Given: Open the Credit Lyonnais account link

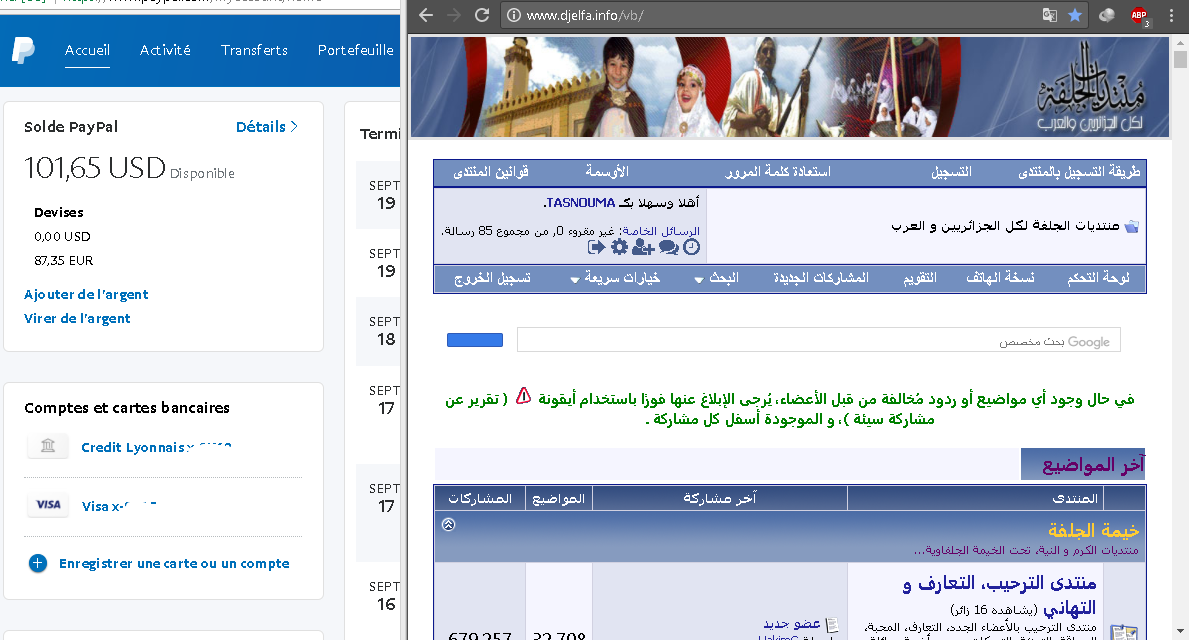Looking at the screenshot, I should [x=156, y=447].
